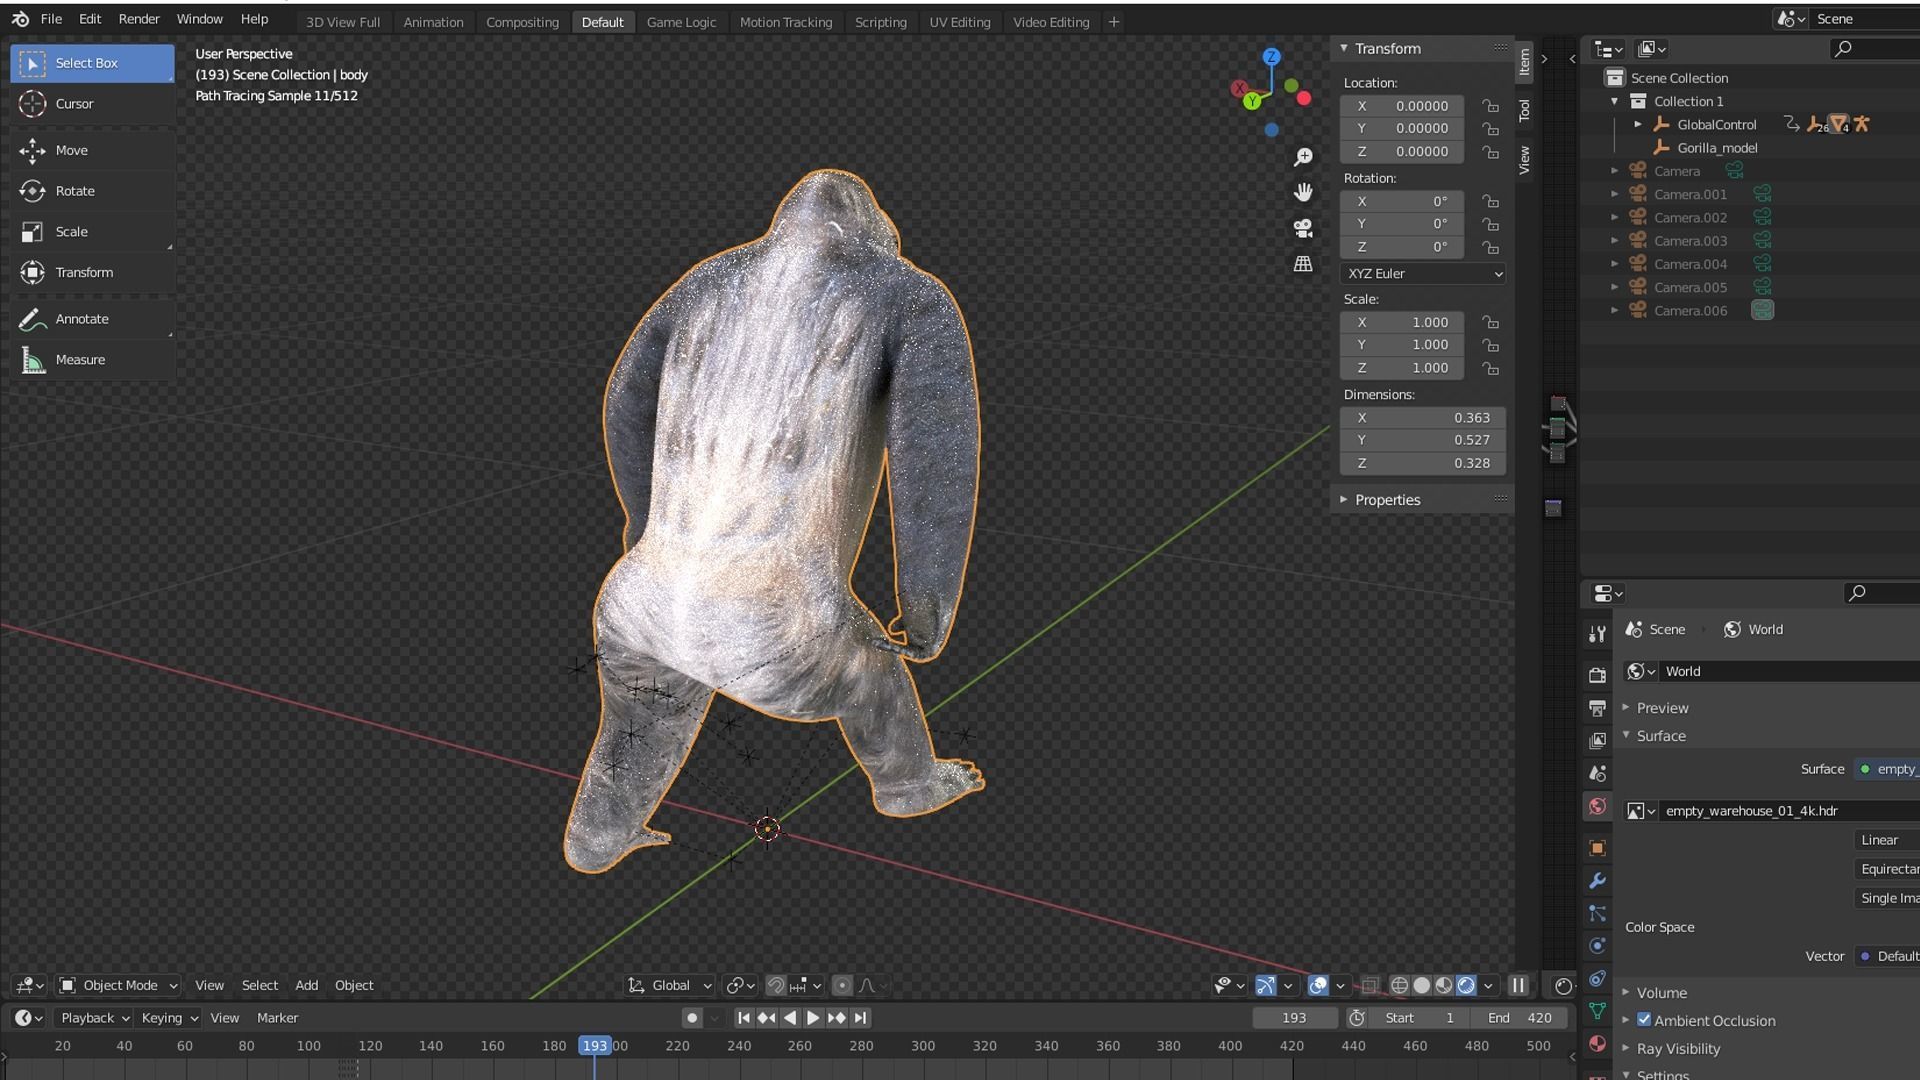Select the Cursor tool

92,104
